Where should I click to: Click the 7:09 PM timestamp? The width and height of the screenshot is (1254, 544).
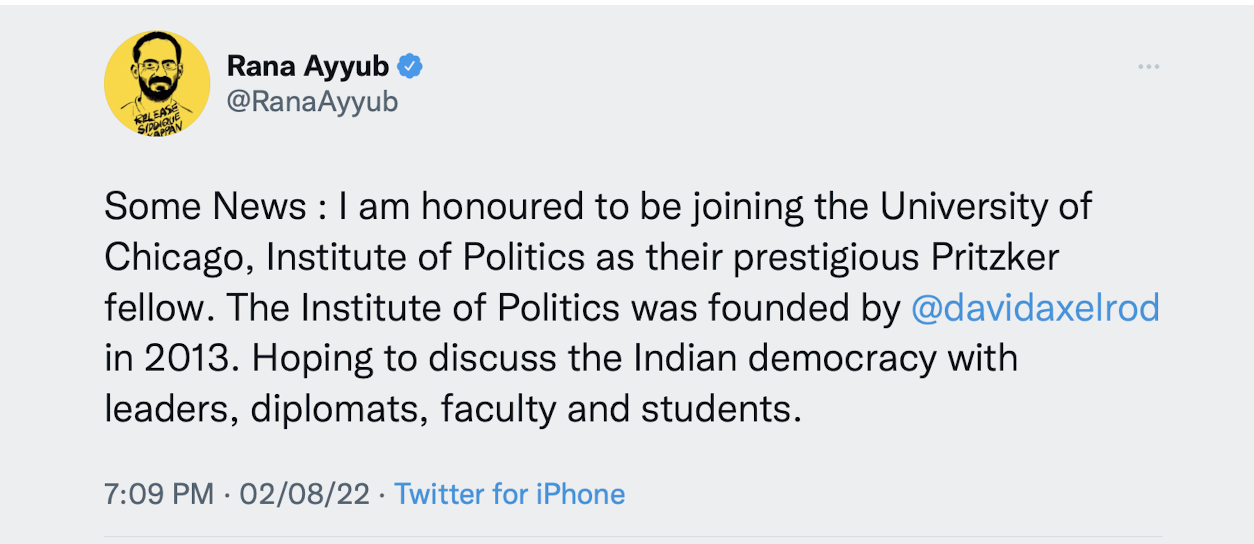[x=158, y=494]
